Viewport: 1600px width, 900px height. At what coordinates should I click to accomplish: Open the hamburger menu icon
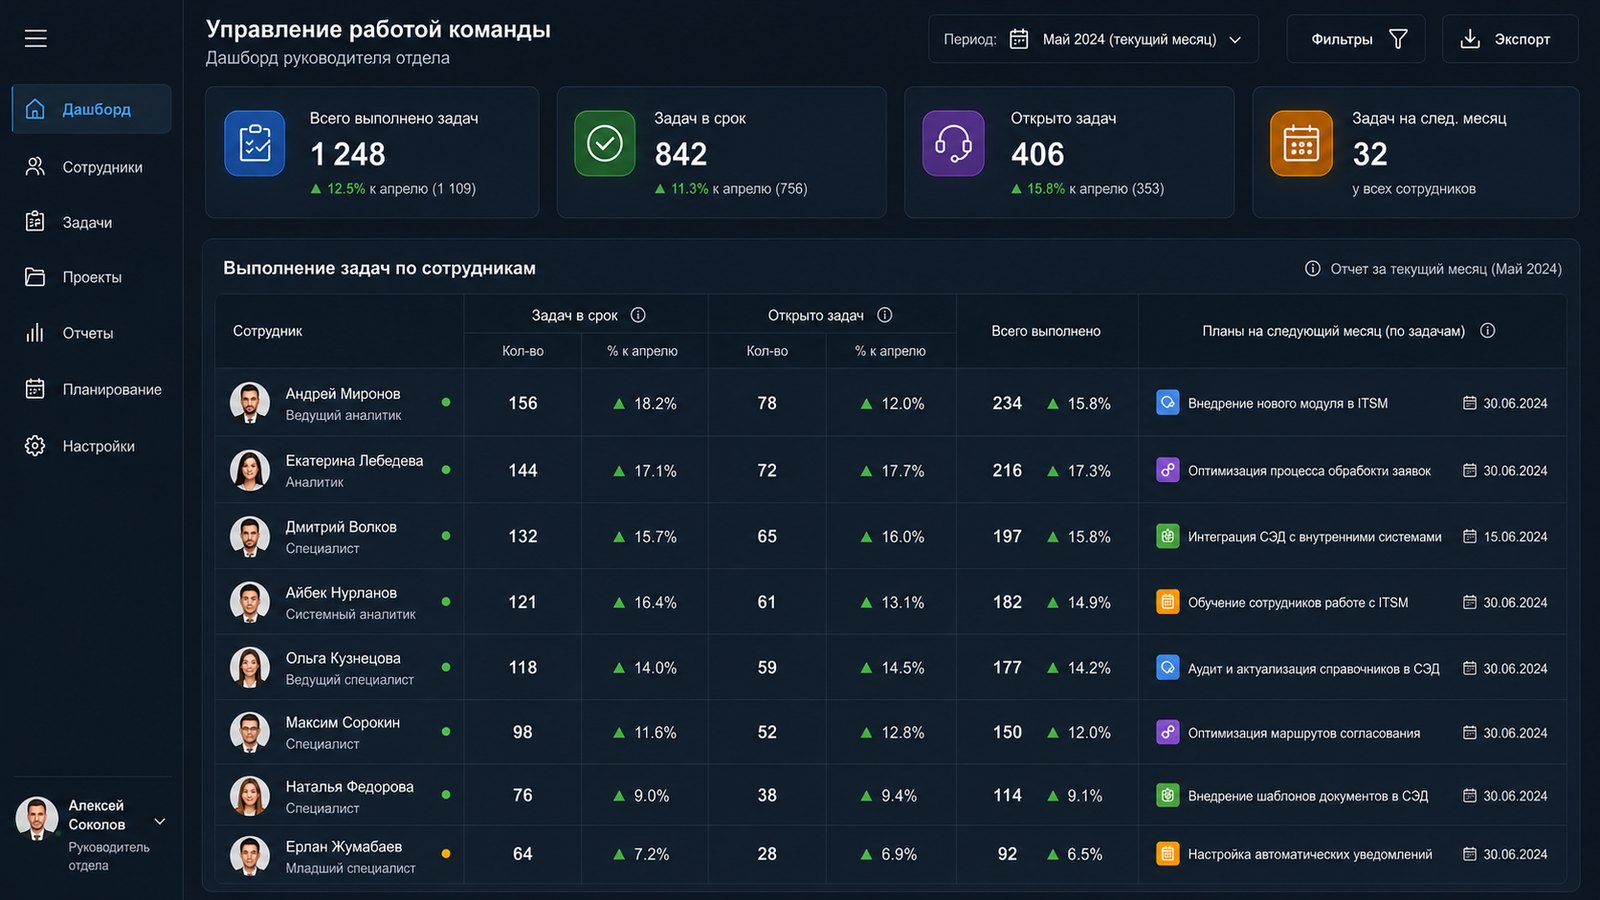click(36, 38)
